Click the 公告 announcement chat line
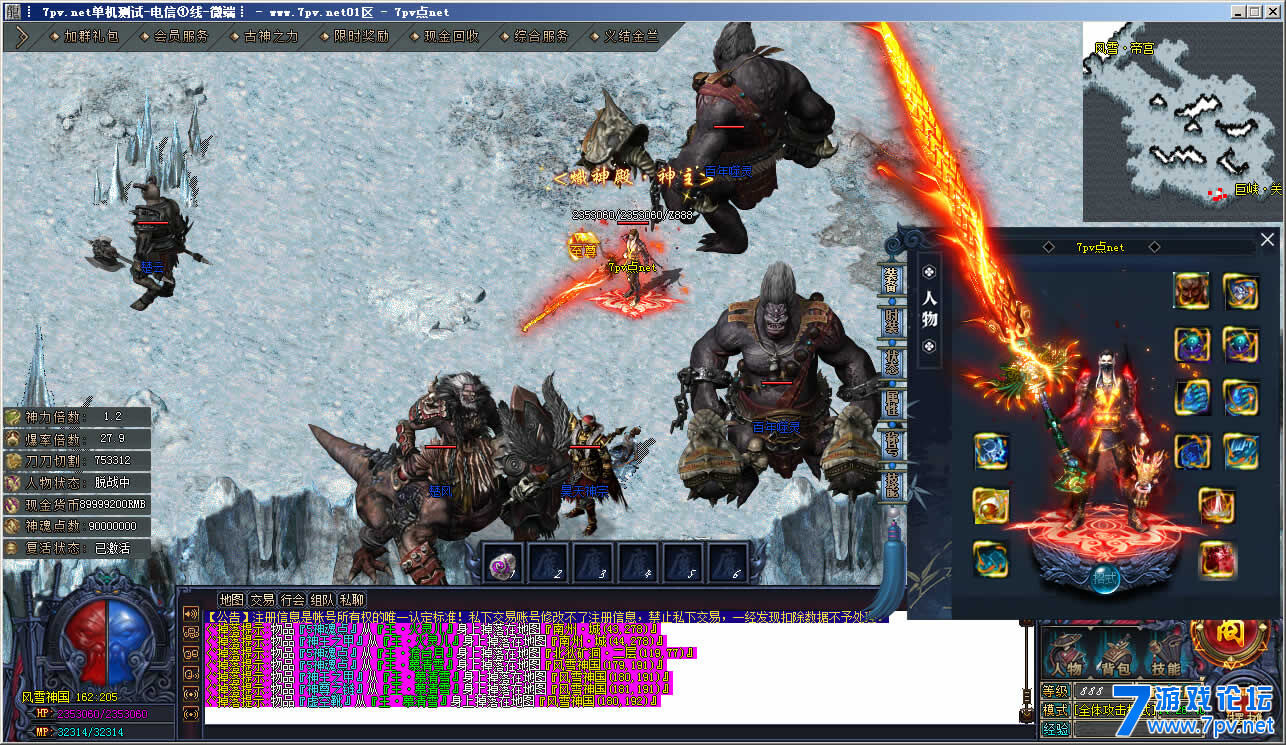This screenshot has height=745, width=1286. 547,616
